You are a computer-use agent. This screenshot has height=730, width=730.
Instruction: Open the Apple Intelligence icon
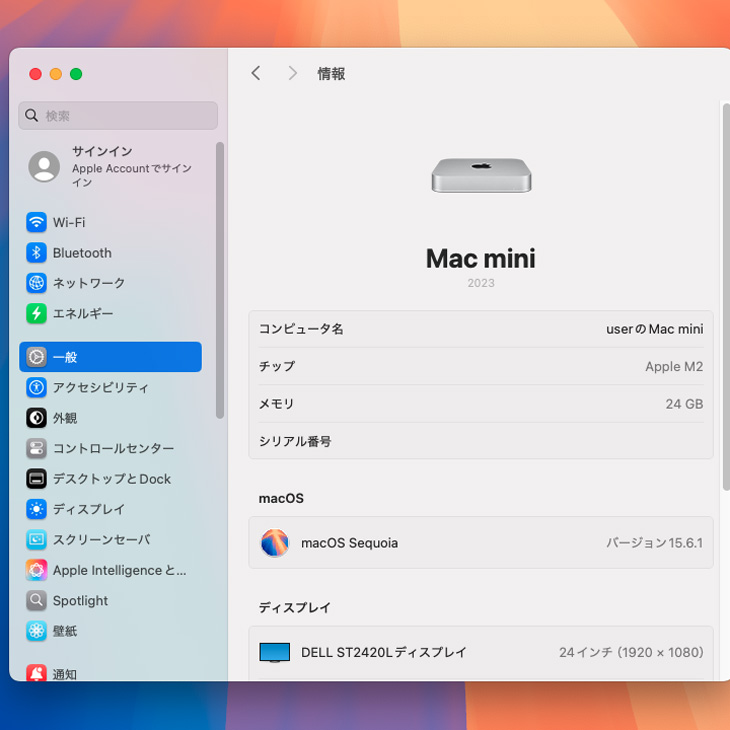point(36,570)
